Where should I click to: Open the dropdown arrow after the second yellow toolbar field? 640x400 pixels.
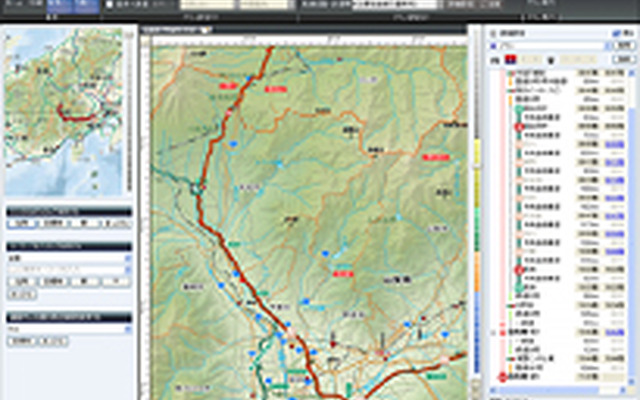pos(291,4)
